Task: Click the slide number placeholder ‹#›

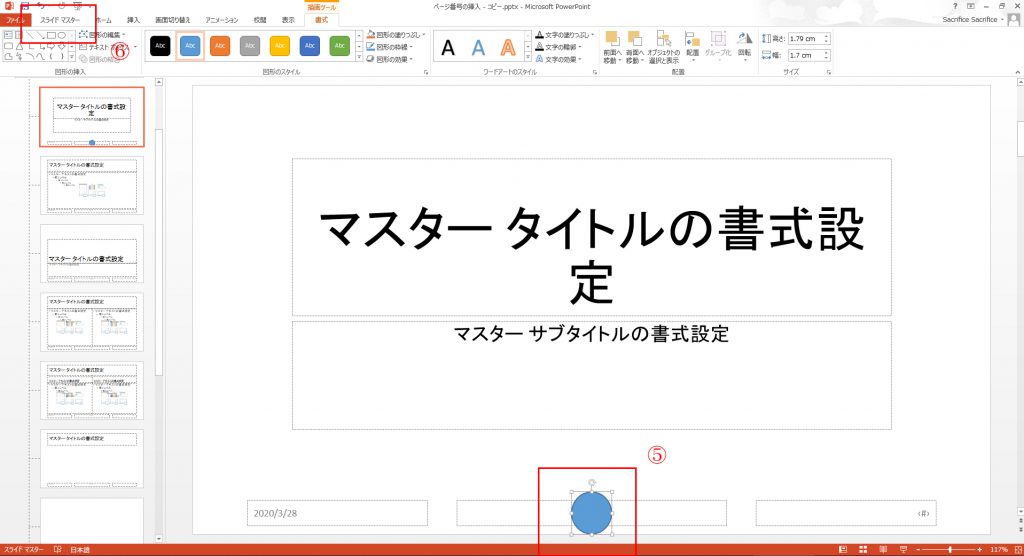Action: tap(846, 513)
